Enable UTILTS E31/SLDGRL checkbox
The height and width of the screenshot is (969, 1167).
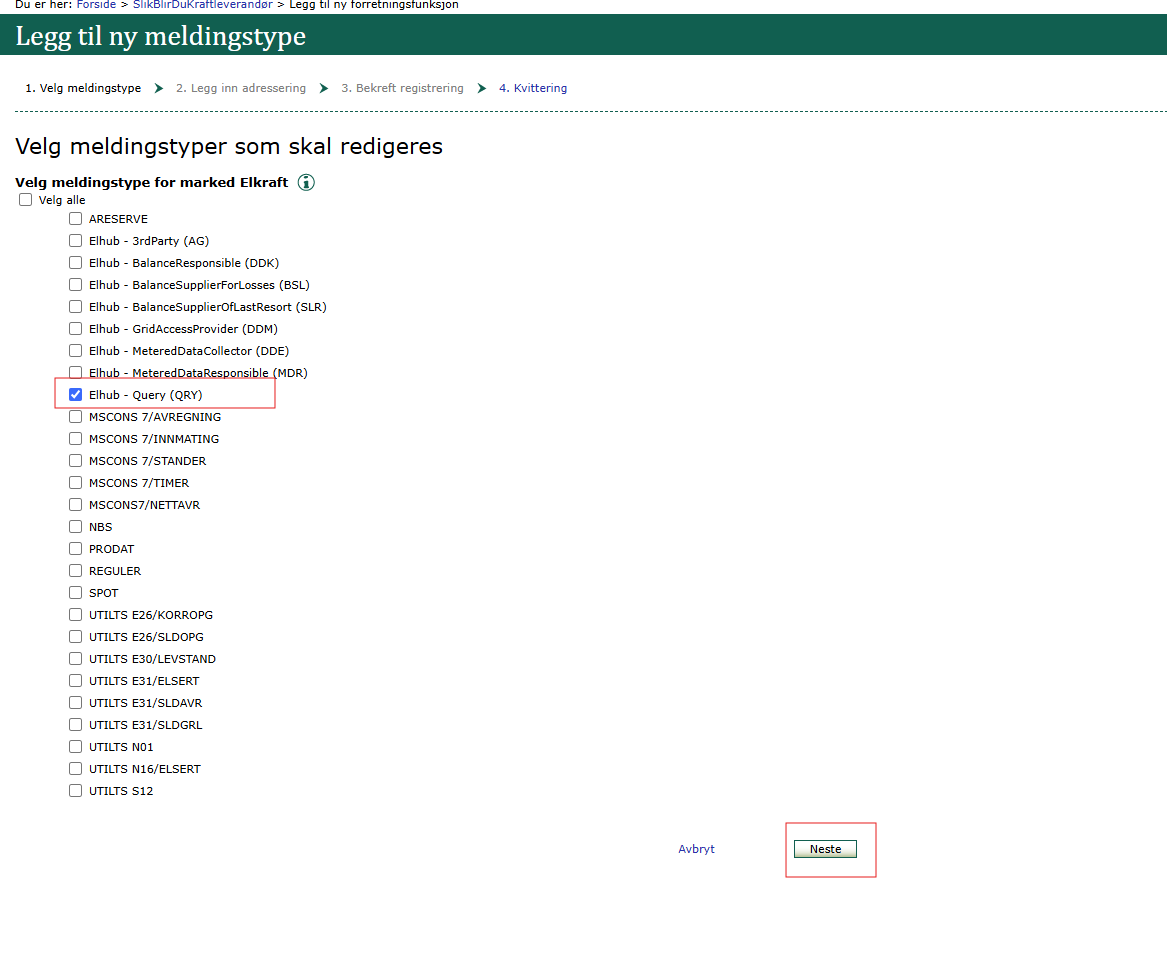(x=75, y=725)
